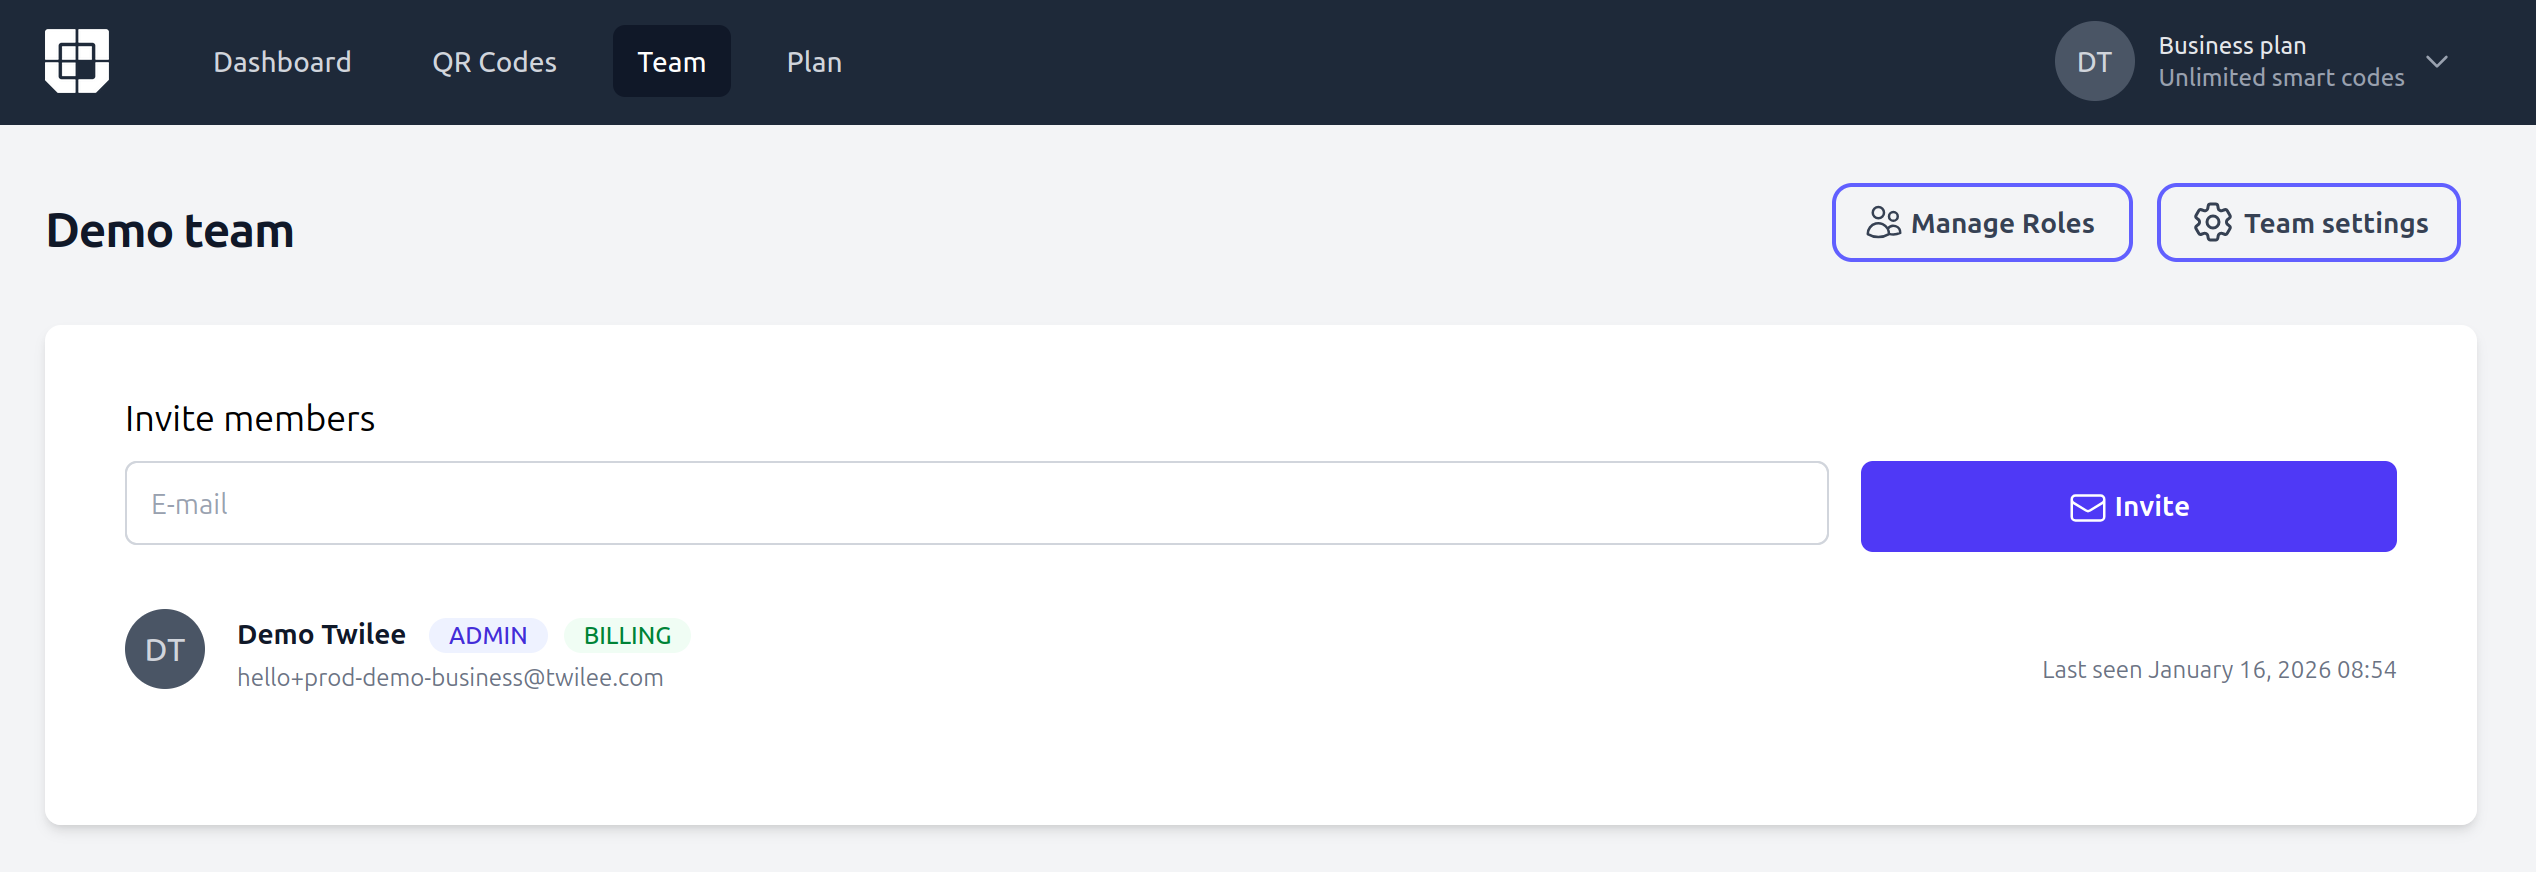This screenshot has height=872, width=2536.
Task: Click the gear icon in Team settings
Action: (2212, 222)
